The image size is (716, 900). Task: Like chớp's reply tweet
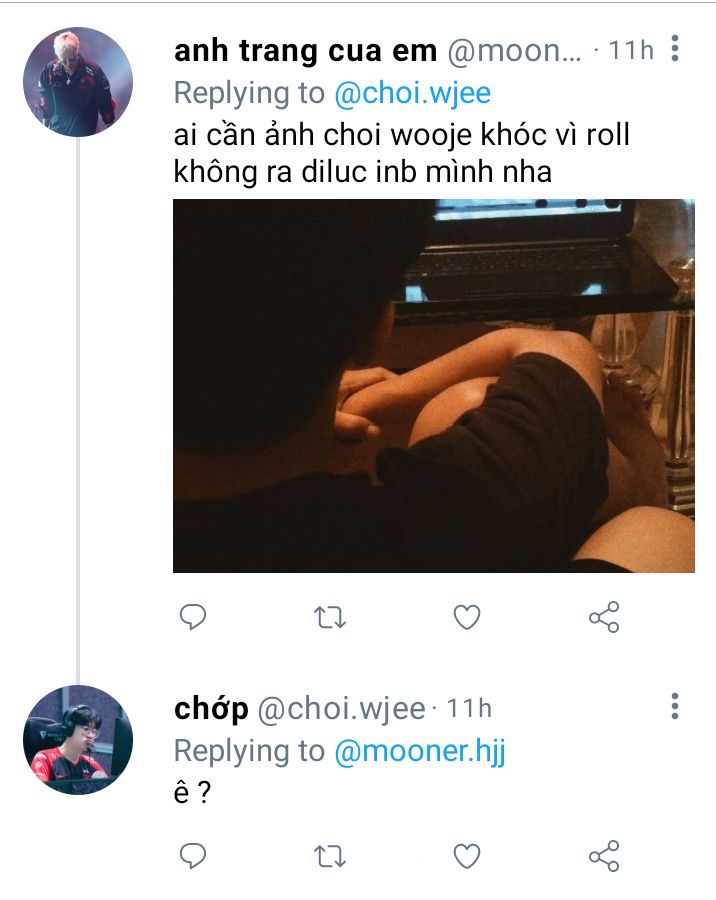pyautogui.click(x=467, y=856)
